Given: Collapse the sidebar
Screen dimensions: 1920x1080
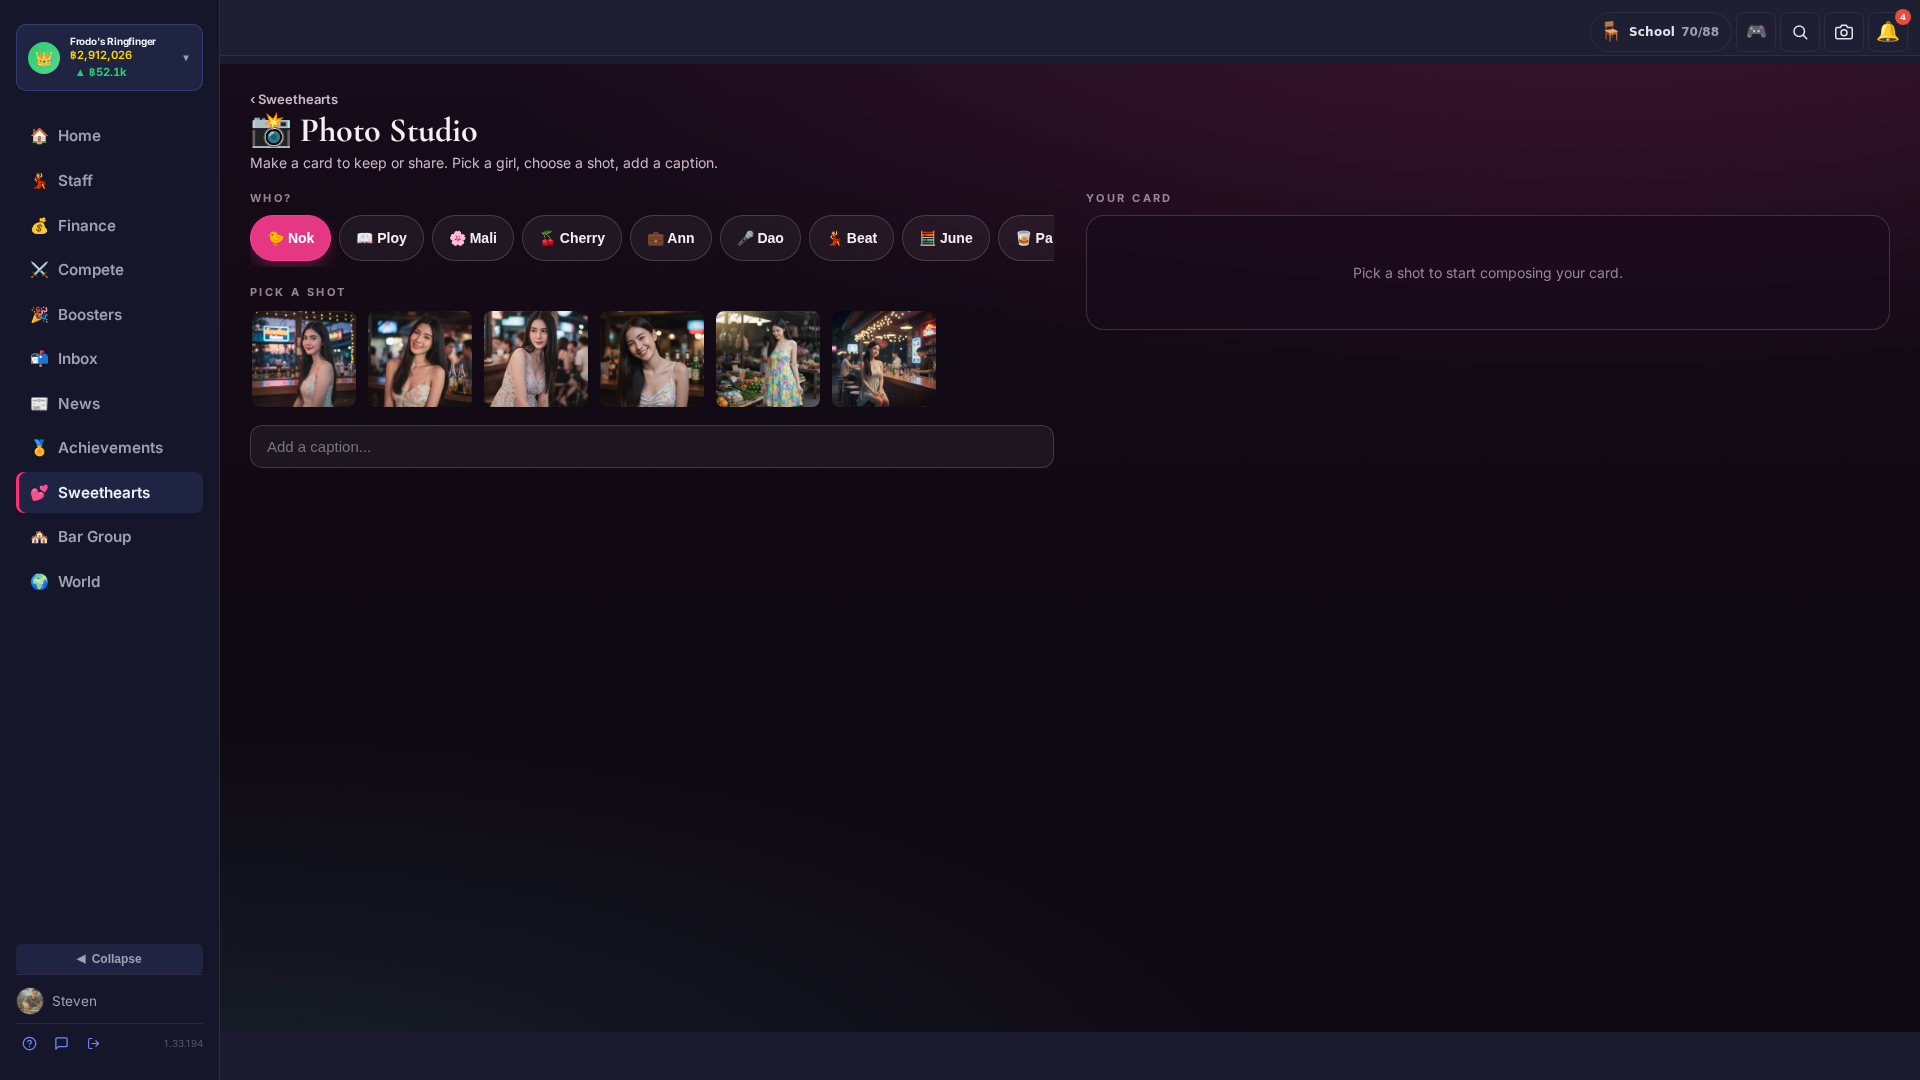Looking at the screenshot, I should pyautogui.click(x=109, y=959).
